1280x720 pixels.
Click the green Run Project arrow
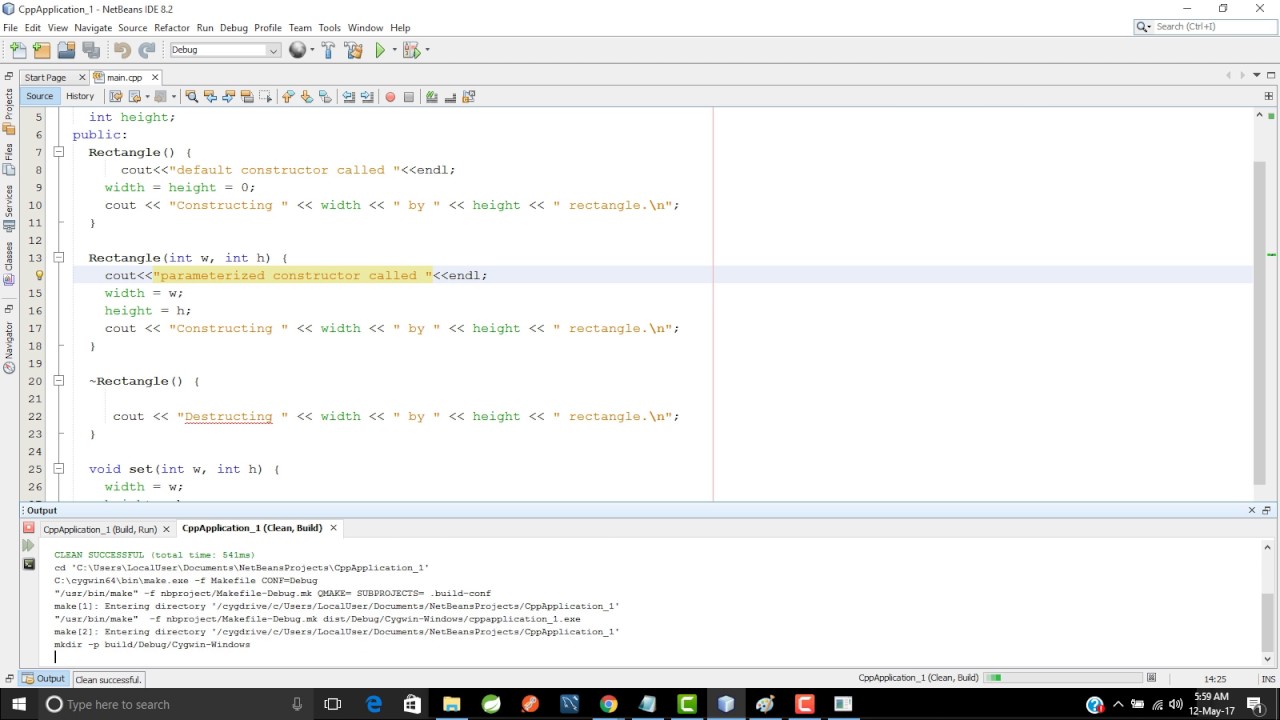[380, 50]
